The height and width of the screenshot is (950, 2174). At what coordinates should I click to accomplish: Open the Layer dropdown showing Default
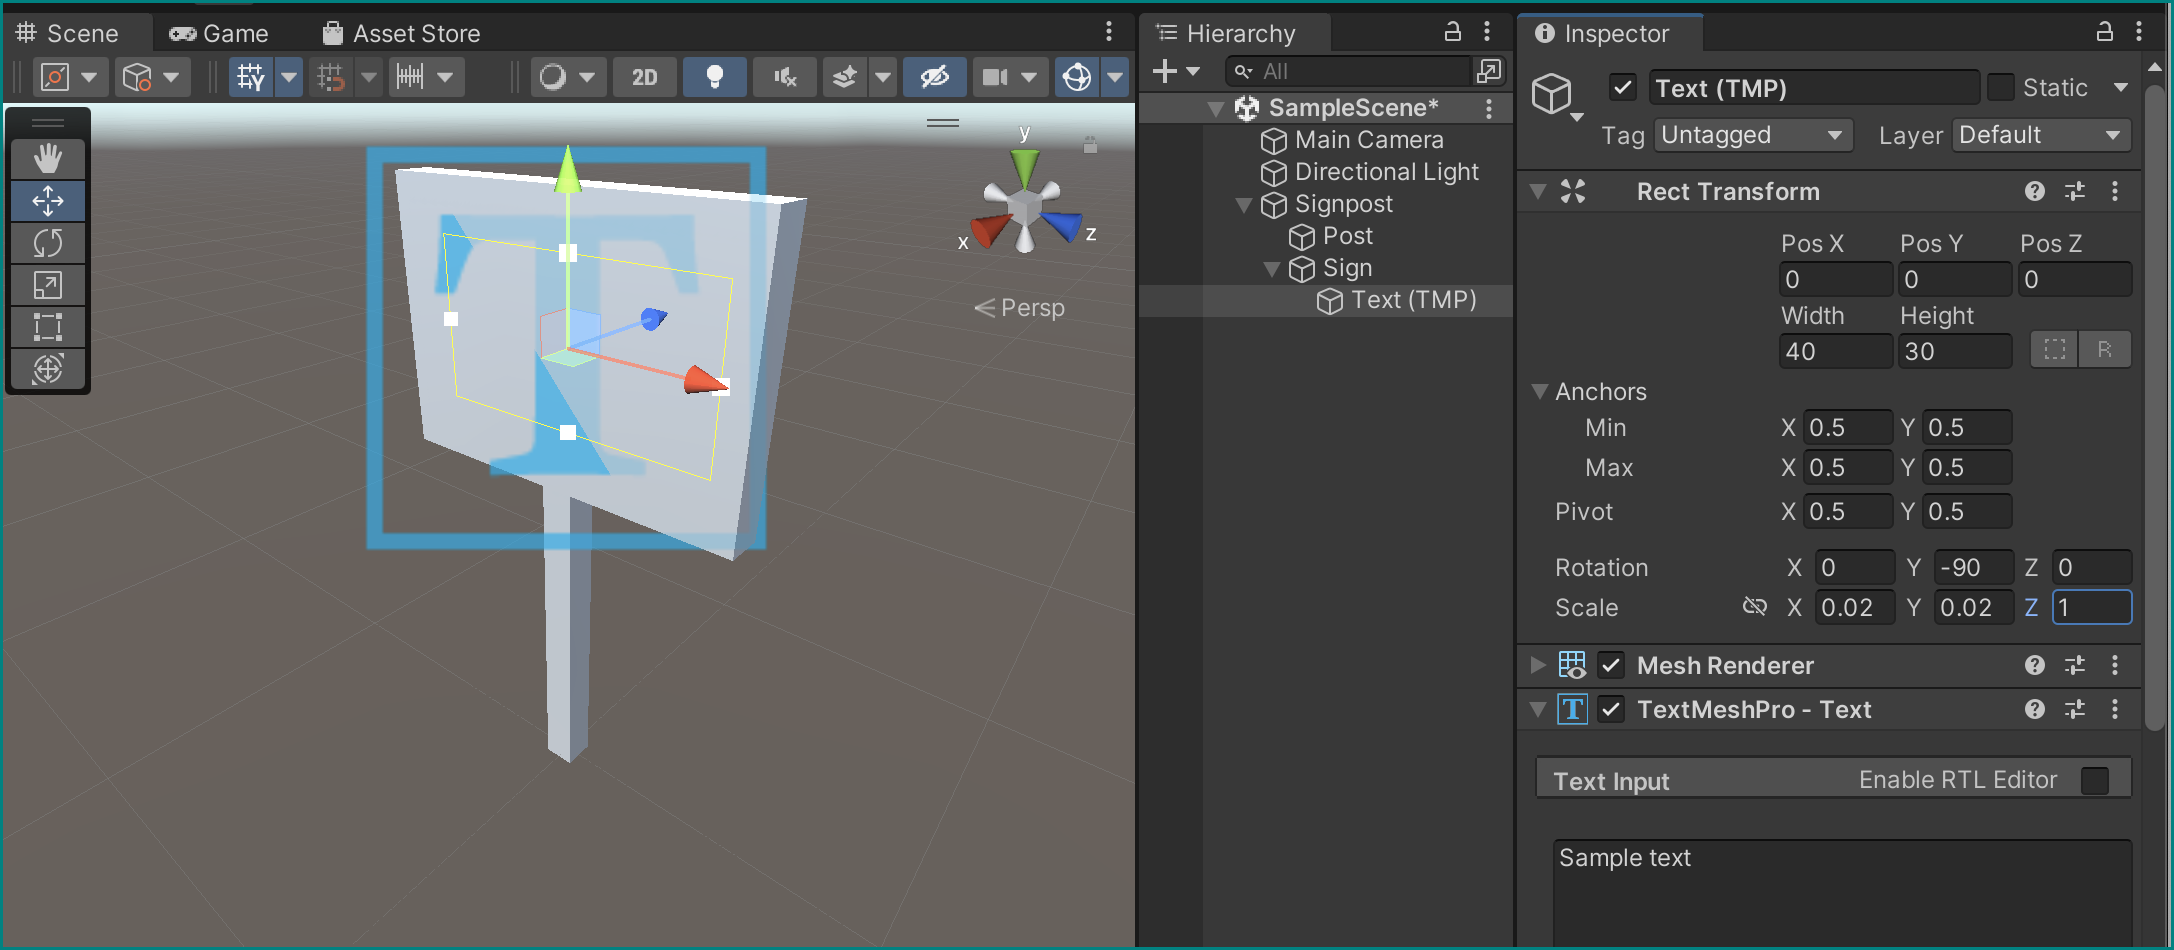click(2040, 135)
